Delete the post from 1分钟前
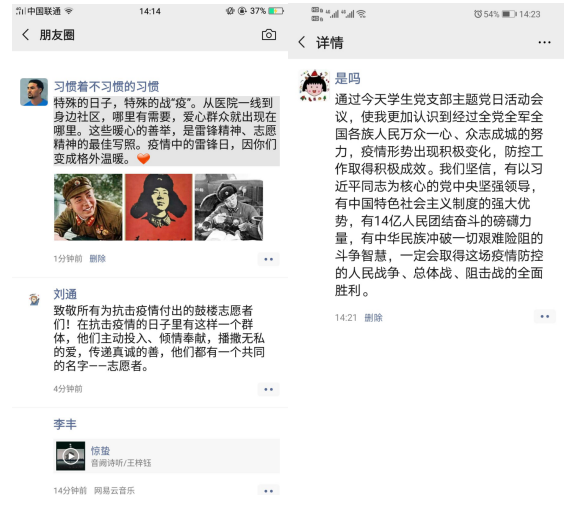 click(x=98, y=259)
